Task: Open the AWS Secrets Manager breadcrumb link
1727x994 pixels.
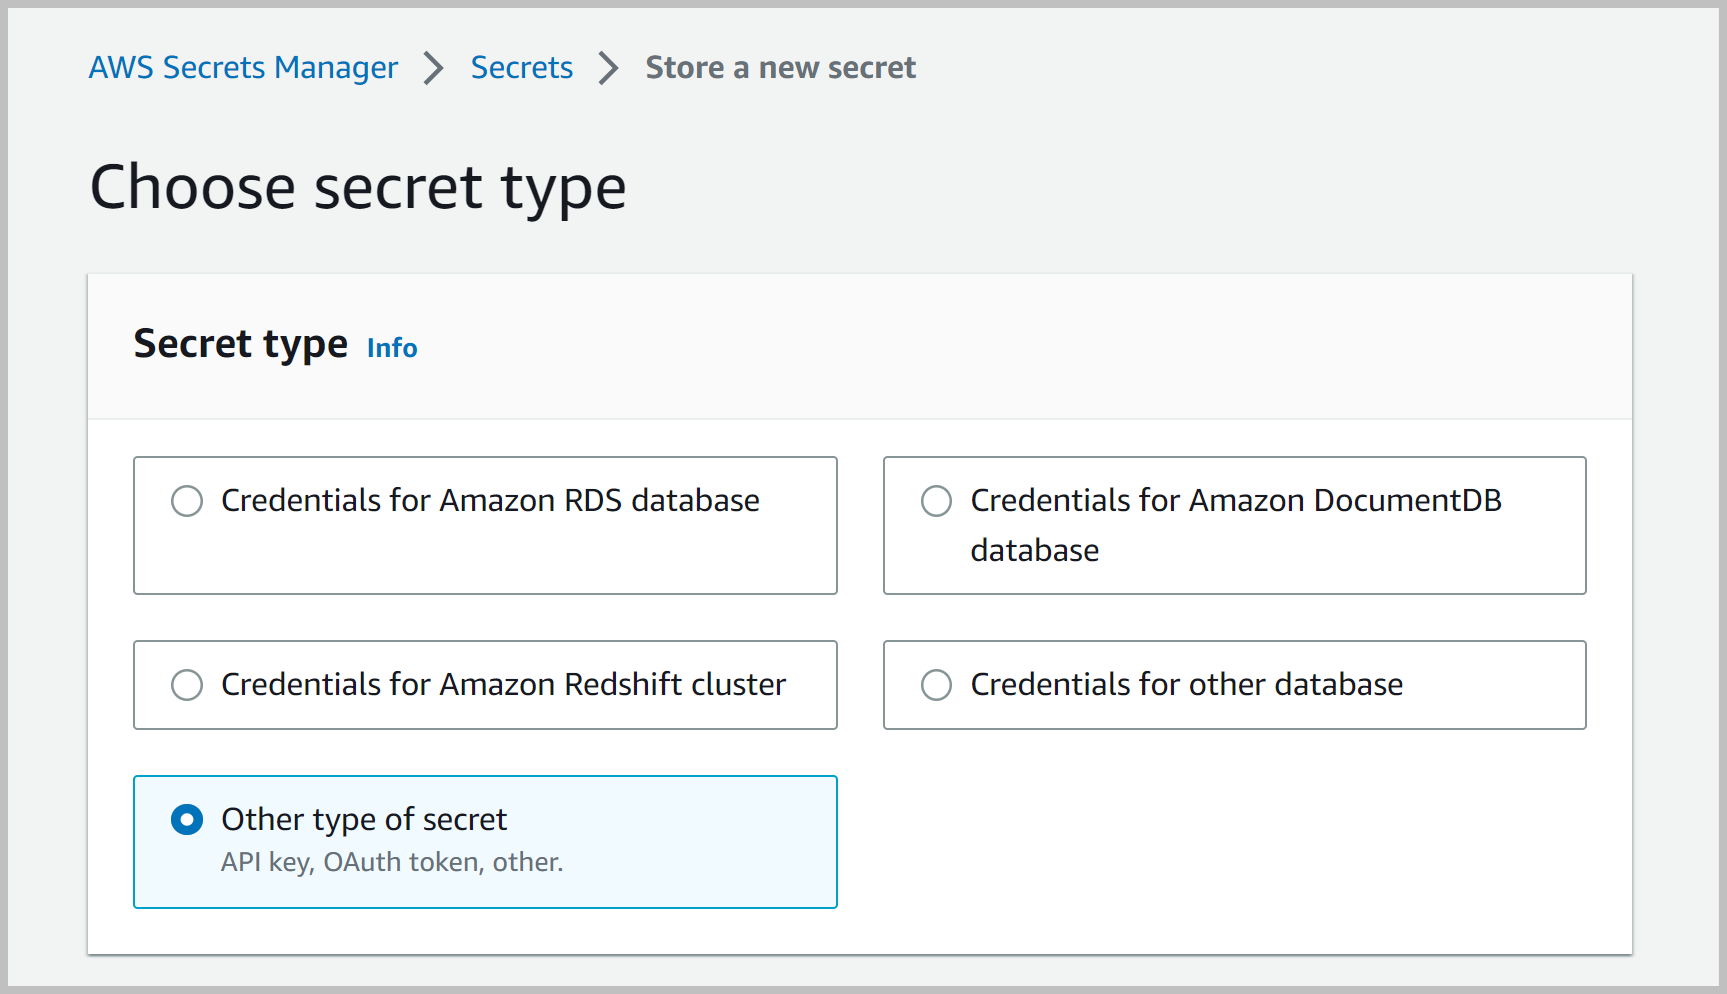Action: tap(243, 68)
